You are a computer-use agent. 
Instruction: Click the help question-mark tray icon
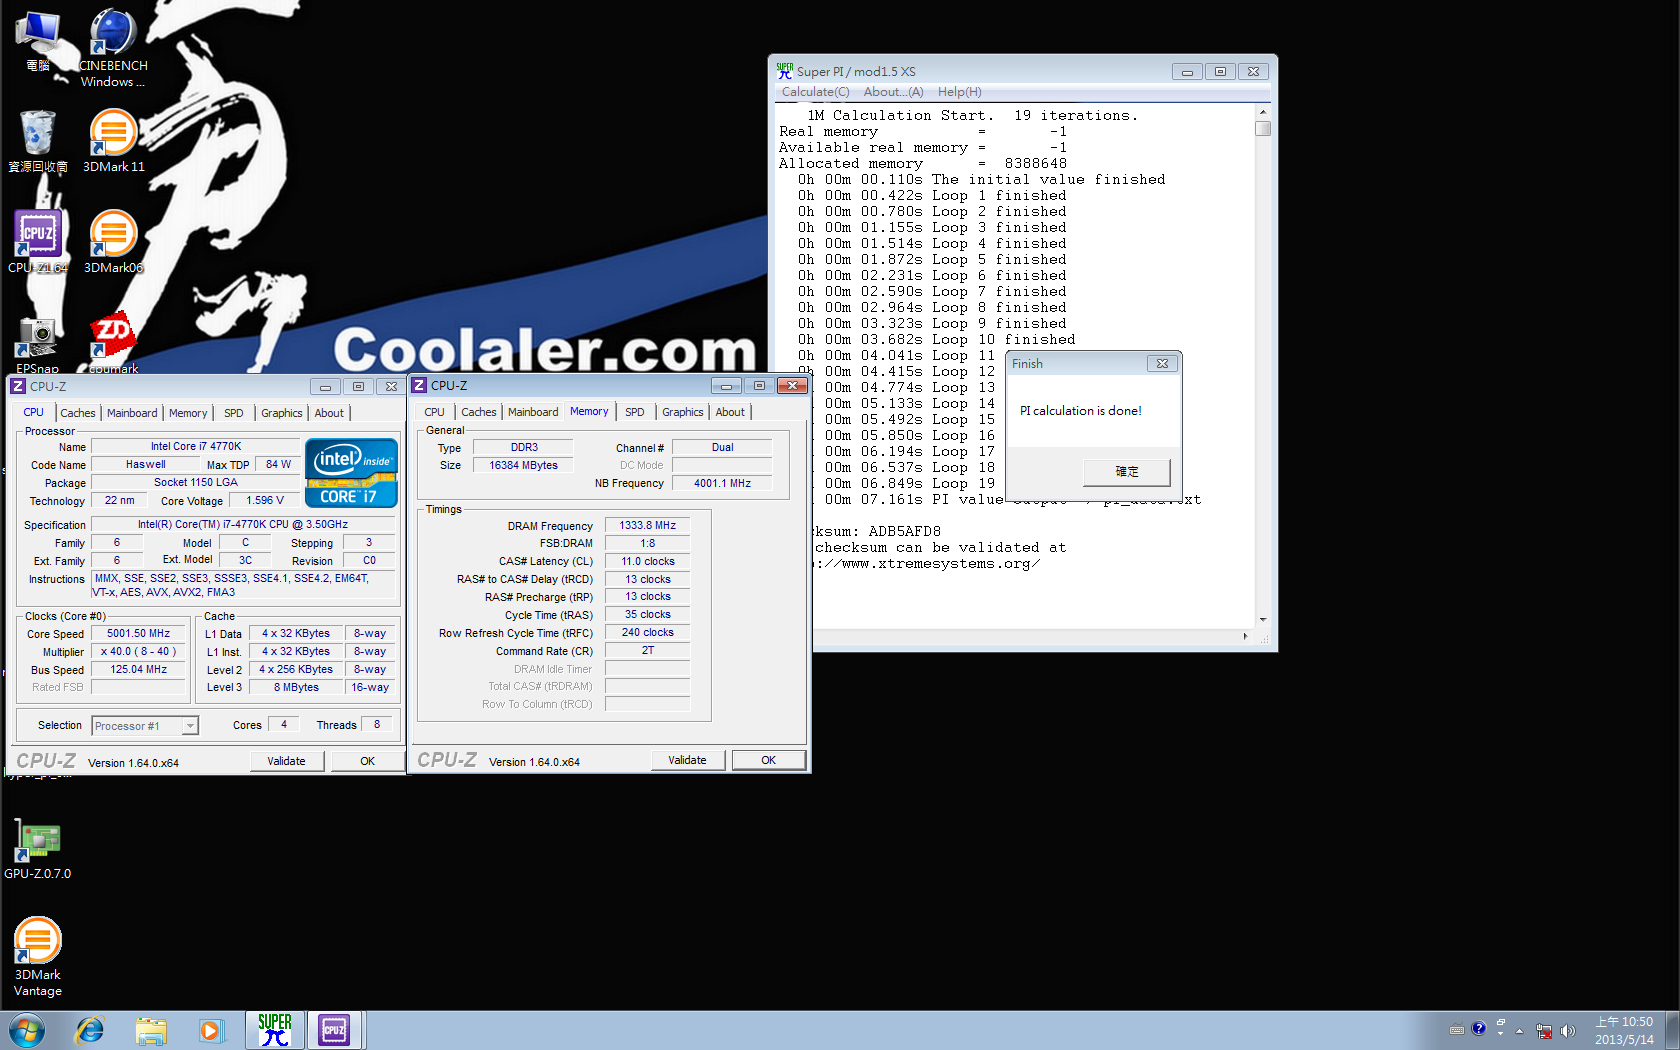pos(1479,1028)
